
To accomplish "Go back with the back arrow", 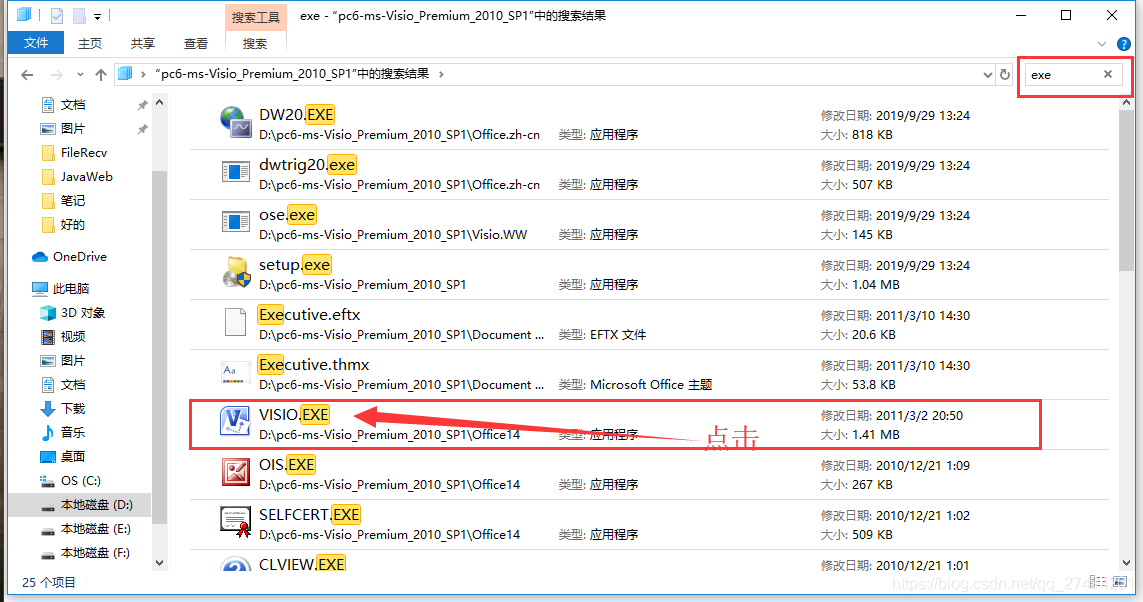I will pyautogui.click(x=27, y=74).
